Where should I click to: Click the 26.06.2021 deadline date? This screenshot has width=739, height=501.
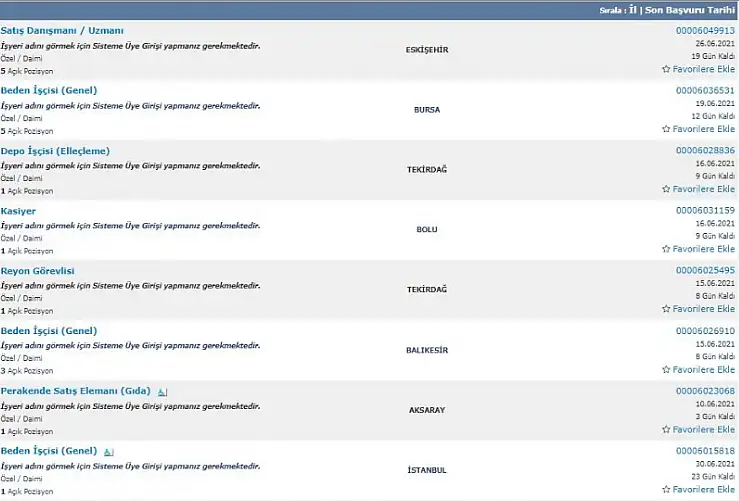click(715, 43)
